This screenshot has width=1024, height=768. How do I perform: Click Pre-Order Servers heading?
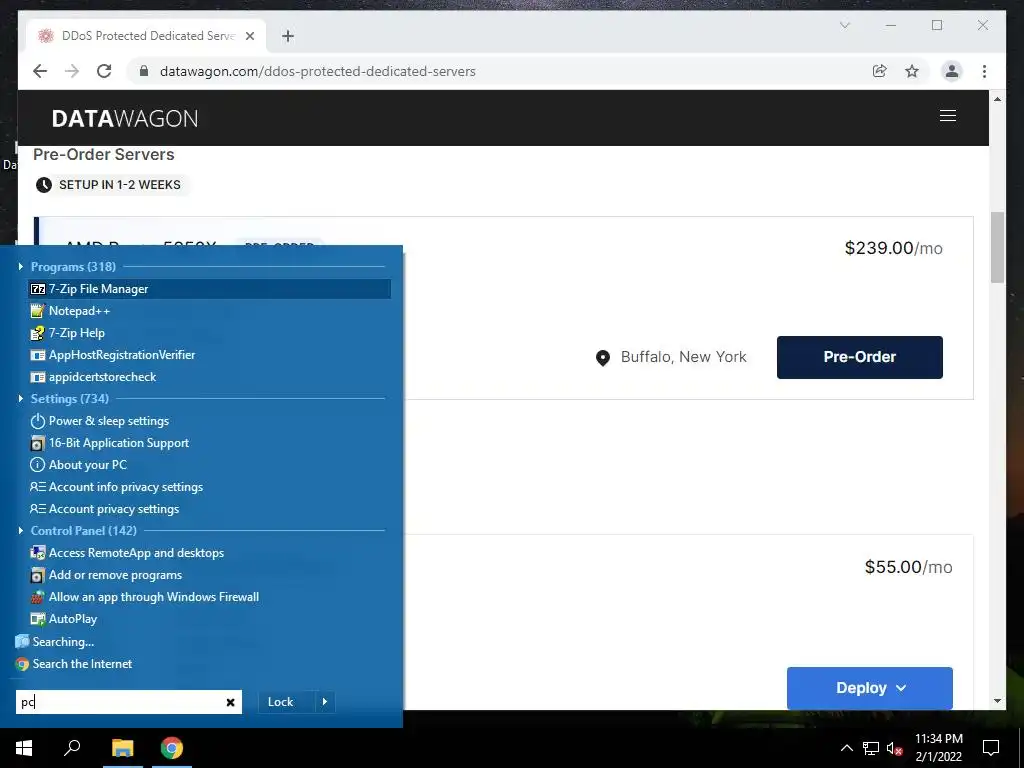(x=104, y=154)
